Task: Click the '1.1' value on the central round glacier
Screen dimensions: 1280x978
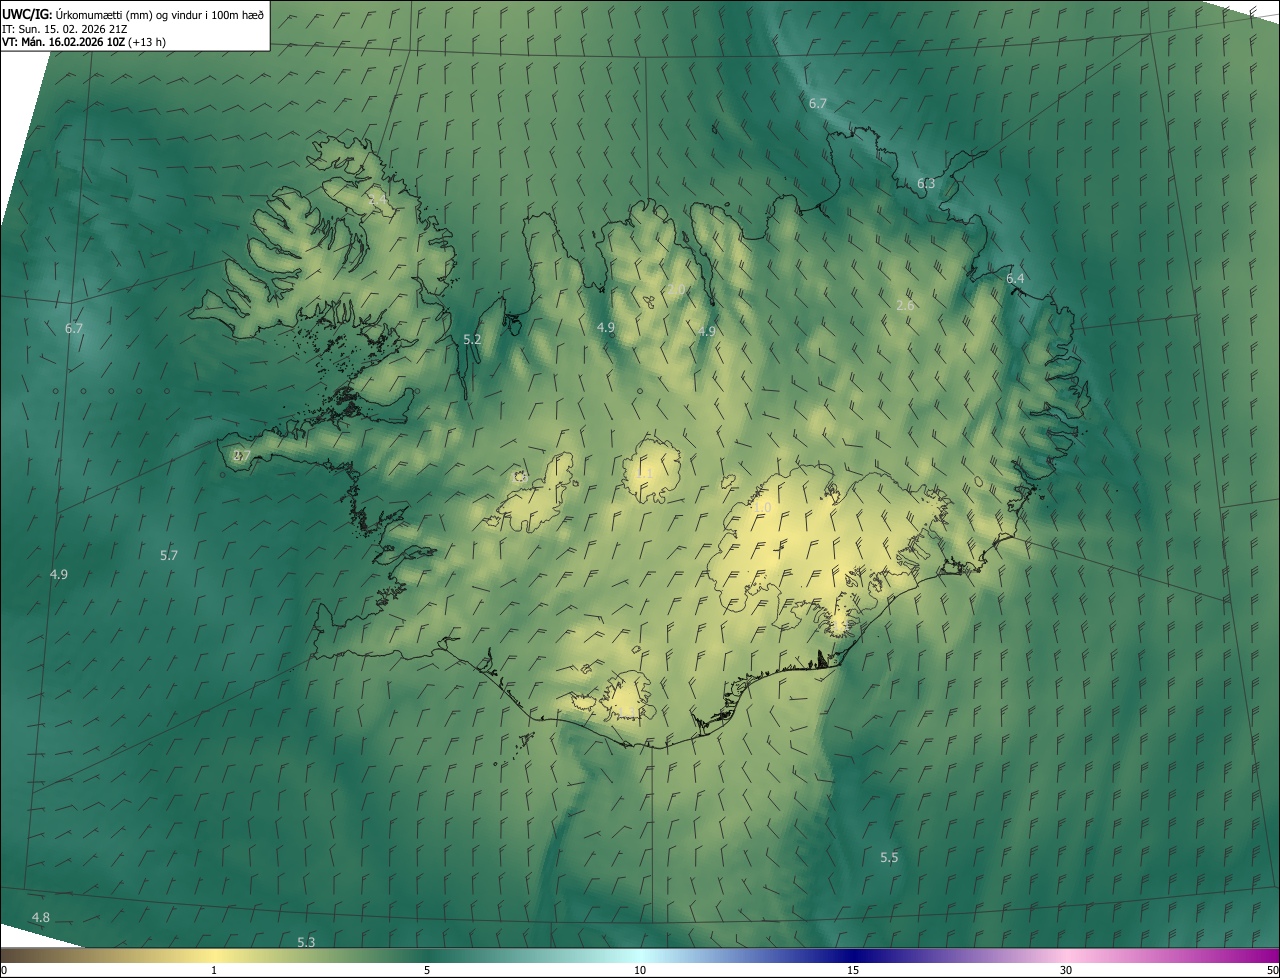Action: click(645, 473)
